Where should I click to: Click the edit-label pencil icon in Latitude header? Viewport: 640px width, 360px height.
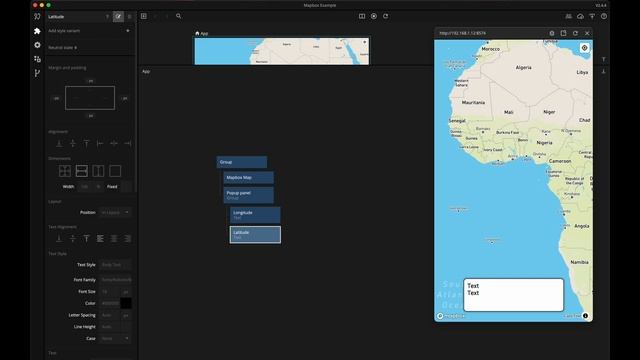coord(118,16)
